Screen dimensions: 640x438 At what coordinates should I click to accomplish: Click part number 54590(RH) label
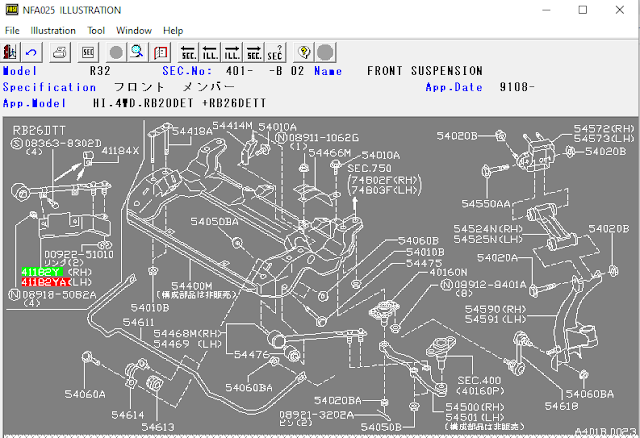pyautogui.click(x=496, y=309)
